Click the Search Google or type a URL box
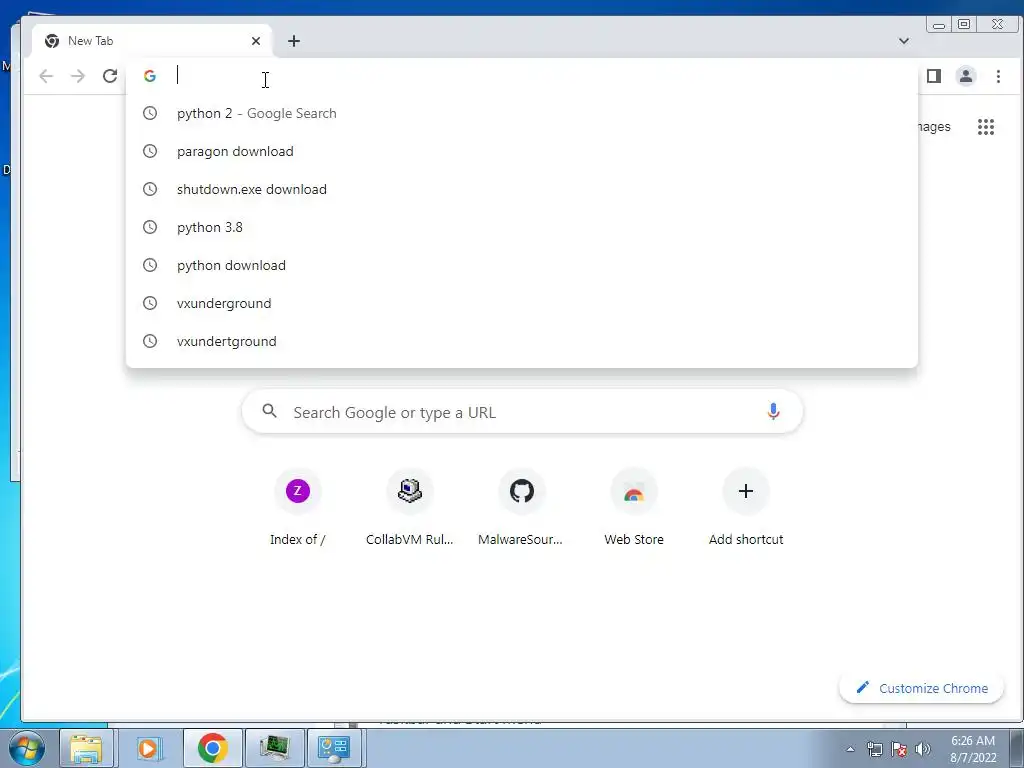 (522, 412)
